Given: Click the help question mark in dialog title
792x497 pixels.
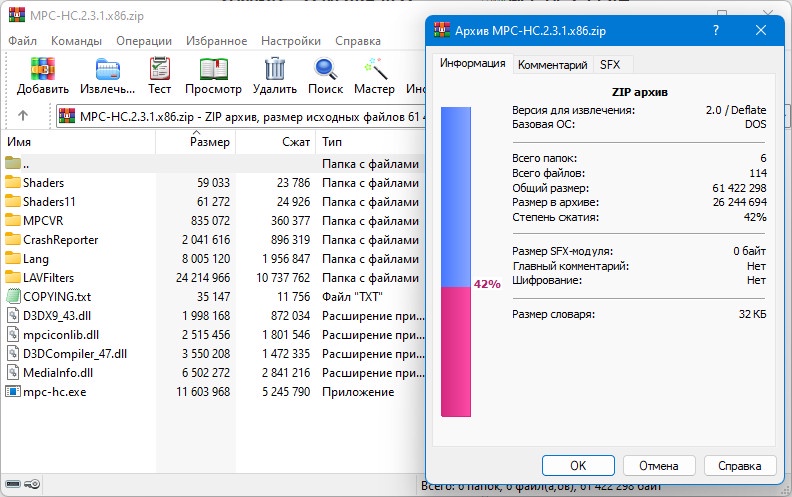Looking at the screenshot, I should pyautogui.click(x=715, y=30).
